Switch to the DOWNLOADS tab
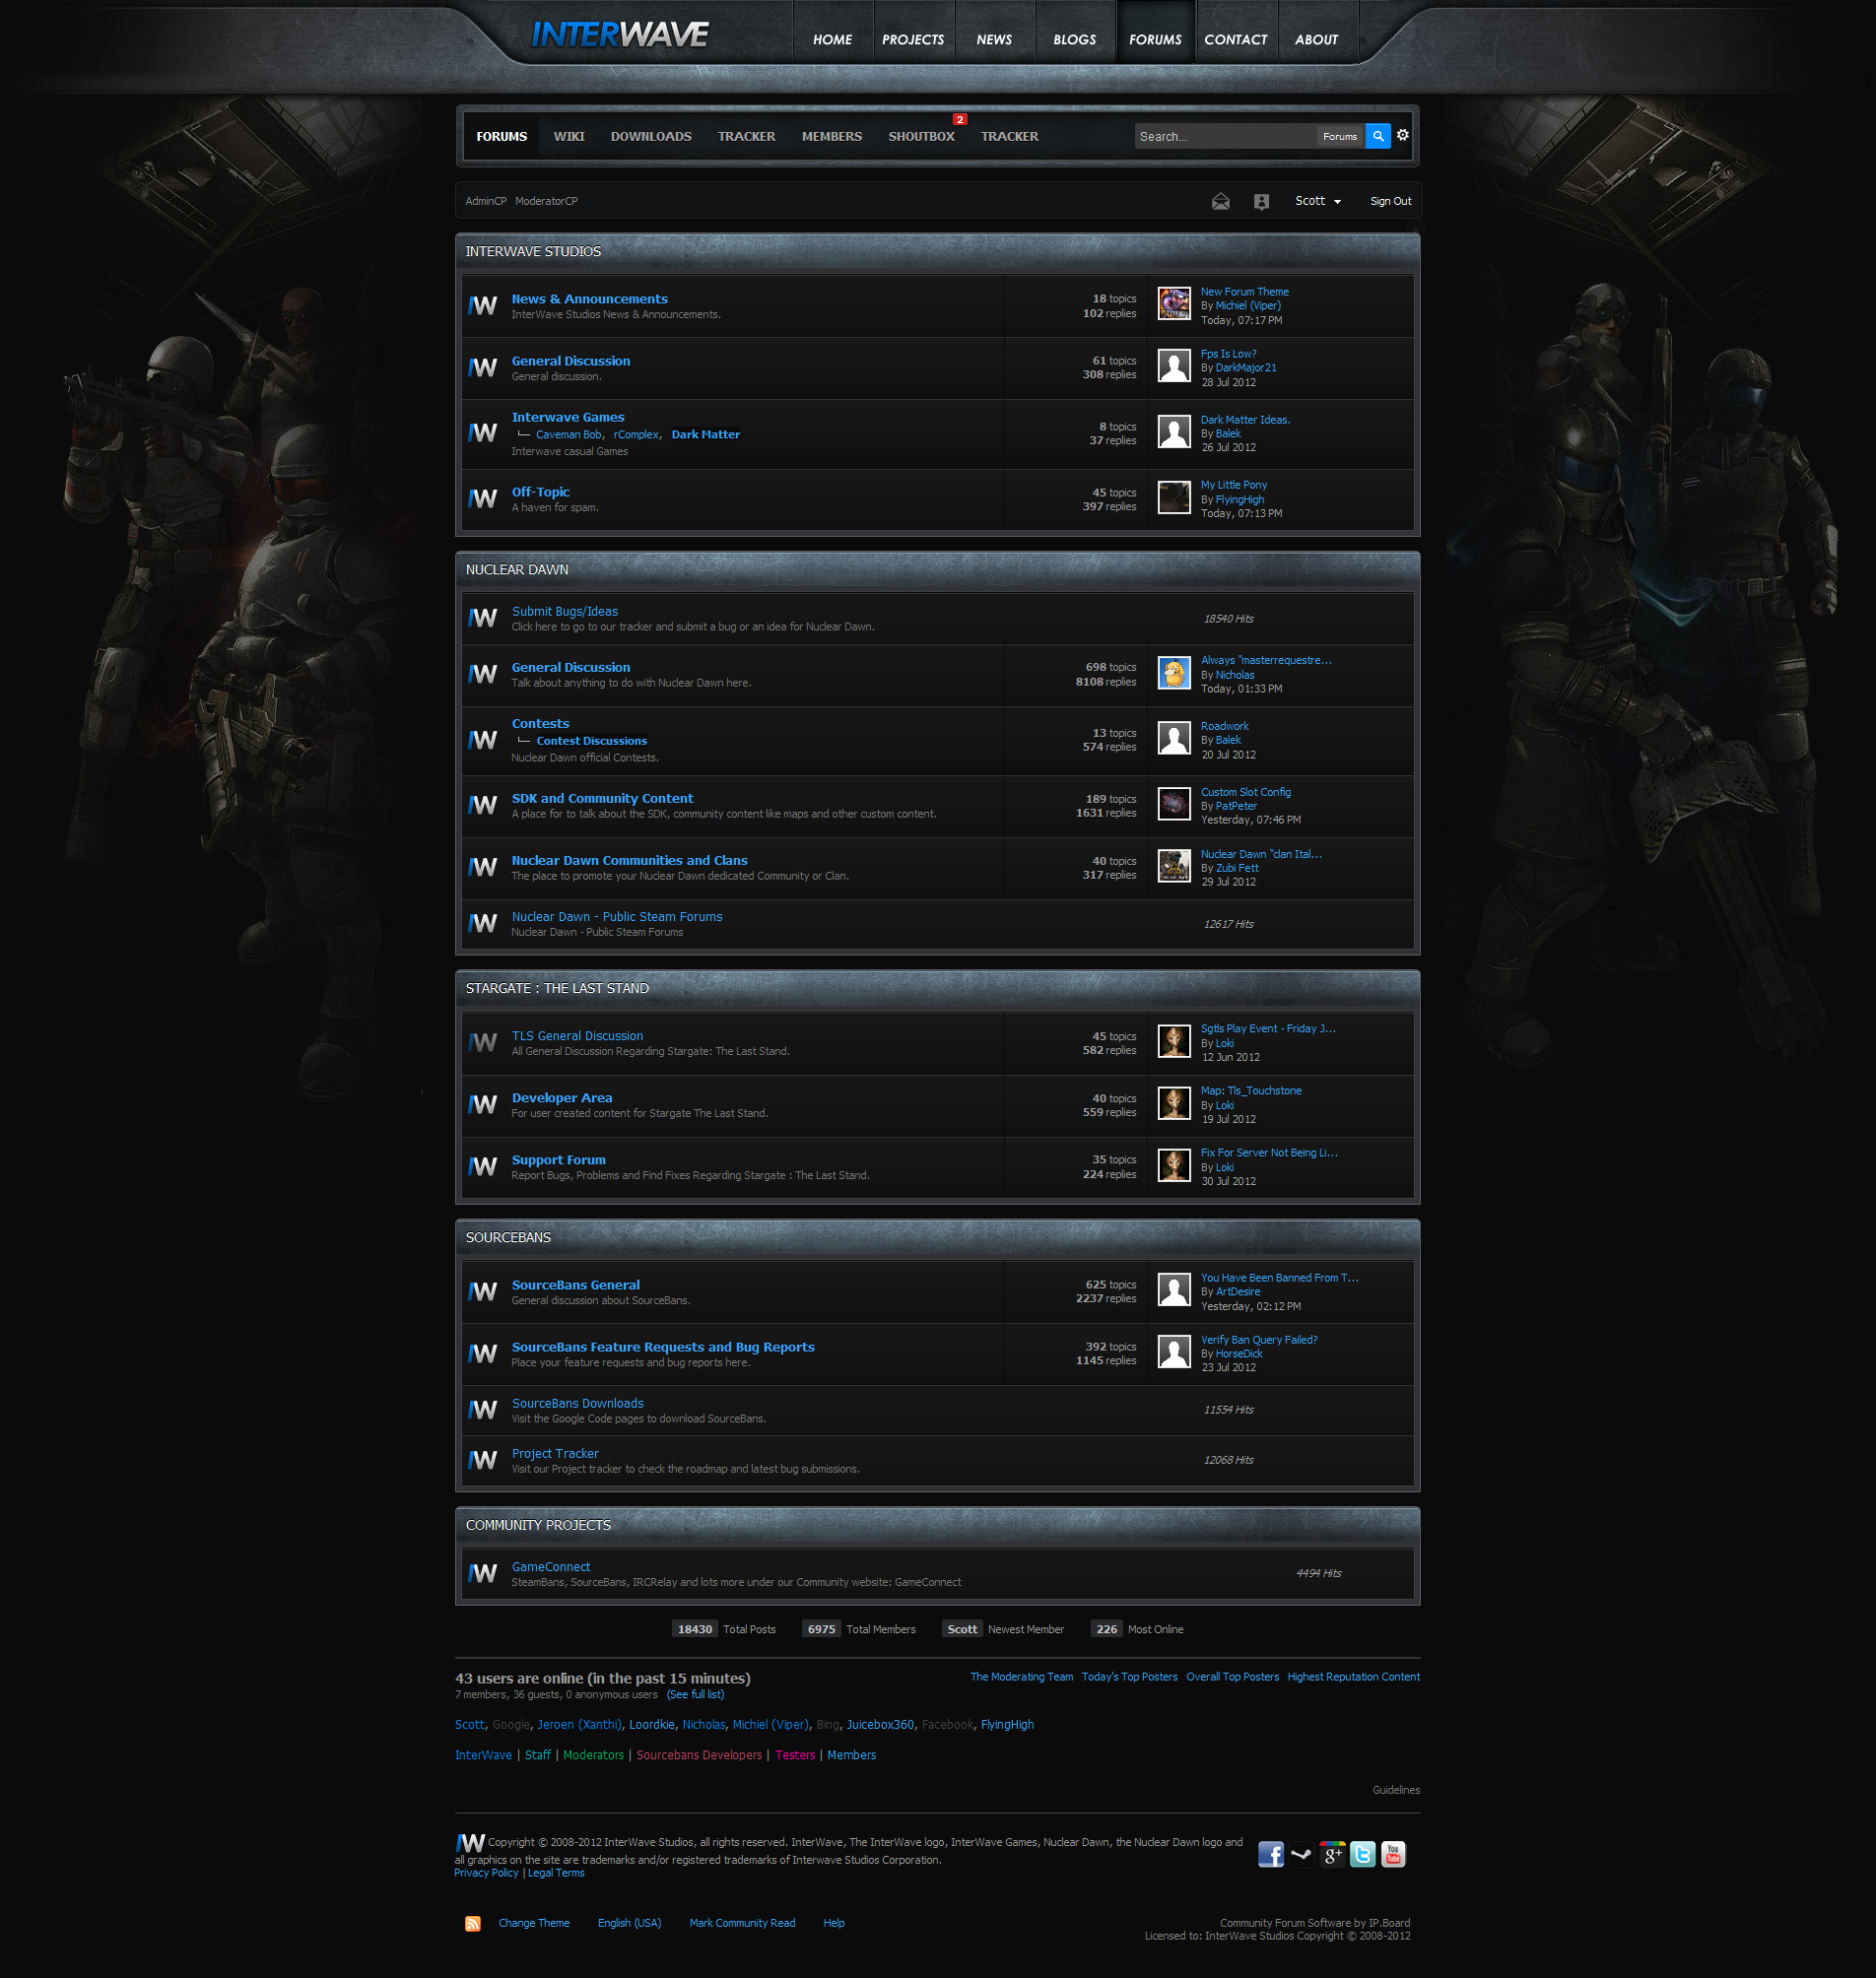 (x=651, y=137)
